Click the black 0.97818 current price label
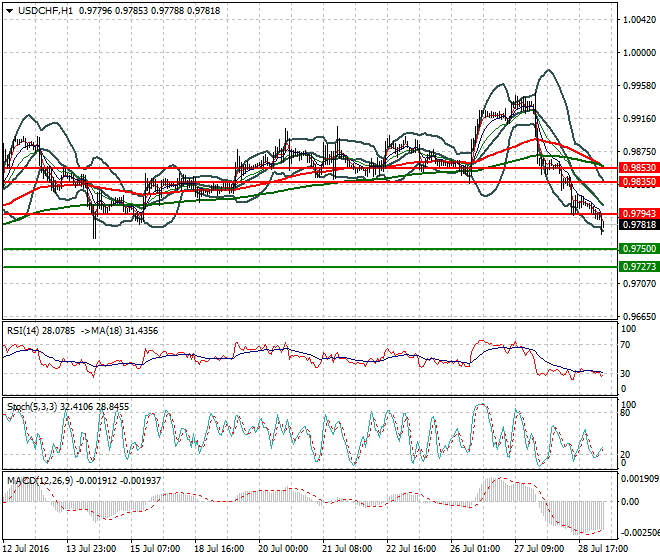Viewport: 660px width, 560px height. pos(639,225)
